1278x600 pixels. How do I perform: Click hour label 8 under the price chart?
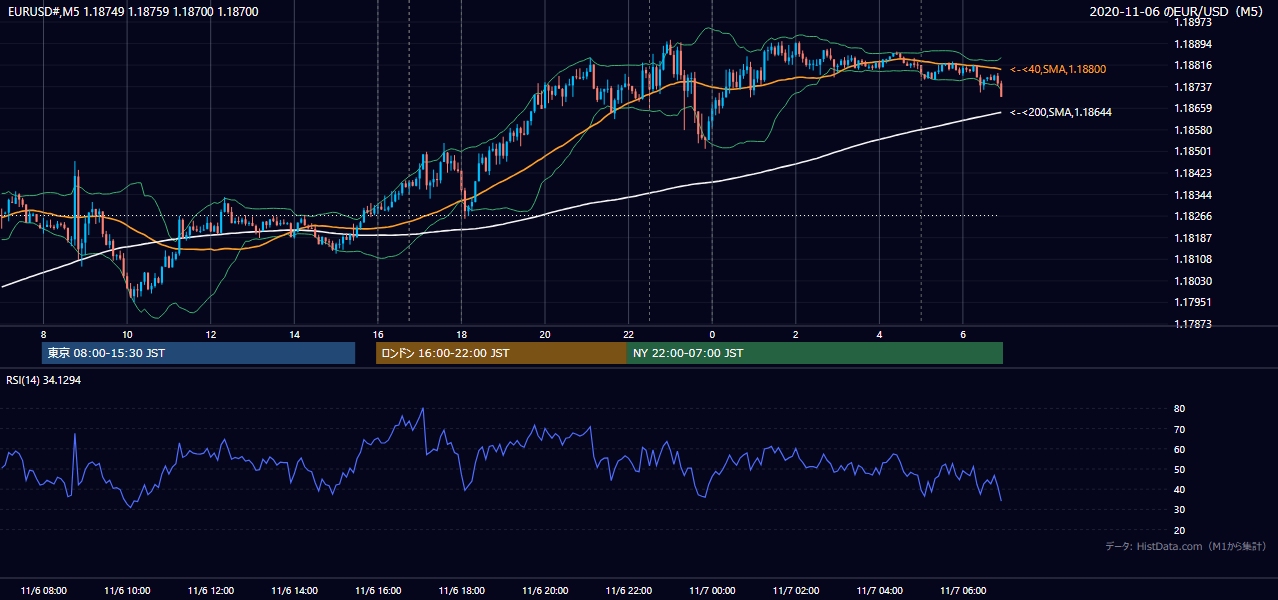click(x=43, y=334)
